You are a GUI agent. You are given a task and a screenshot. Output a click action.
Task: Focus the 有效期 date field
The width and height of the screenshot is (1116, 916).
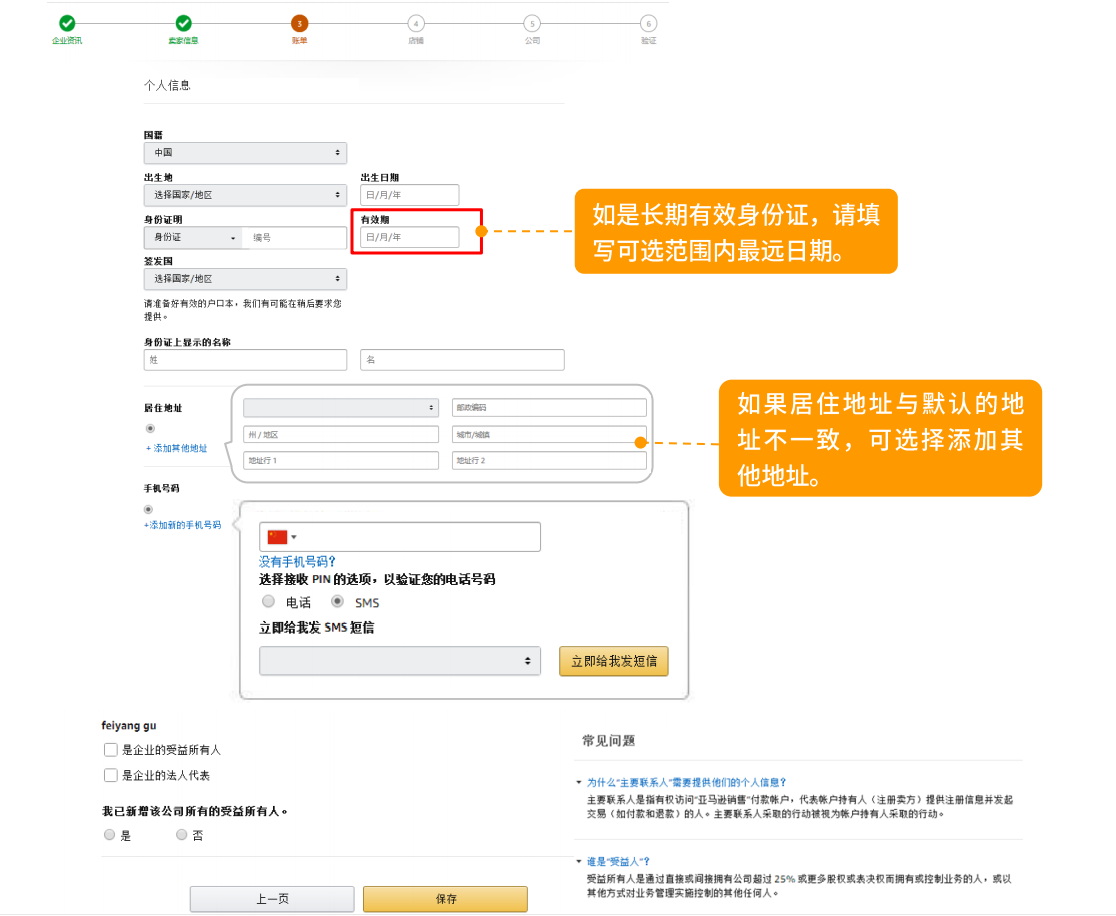point(409,237)
